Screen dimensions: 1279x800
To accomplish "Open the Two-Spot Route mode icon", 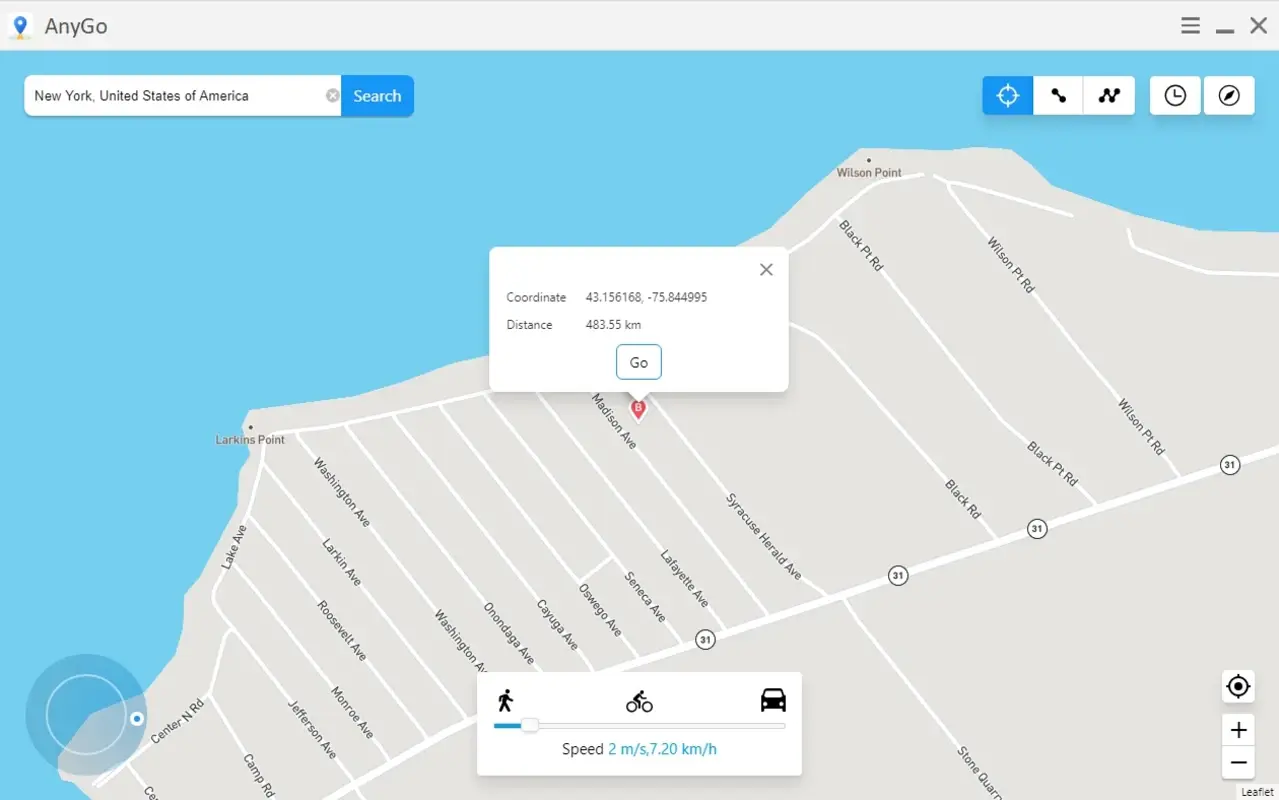I will click(1057, 95).
